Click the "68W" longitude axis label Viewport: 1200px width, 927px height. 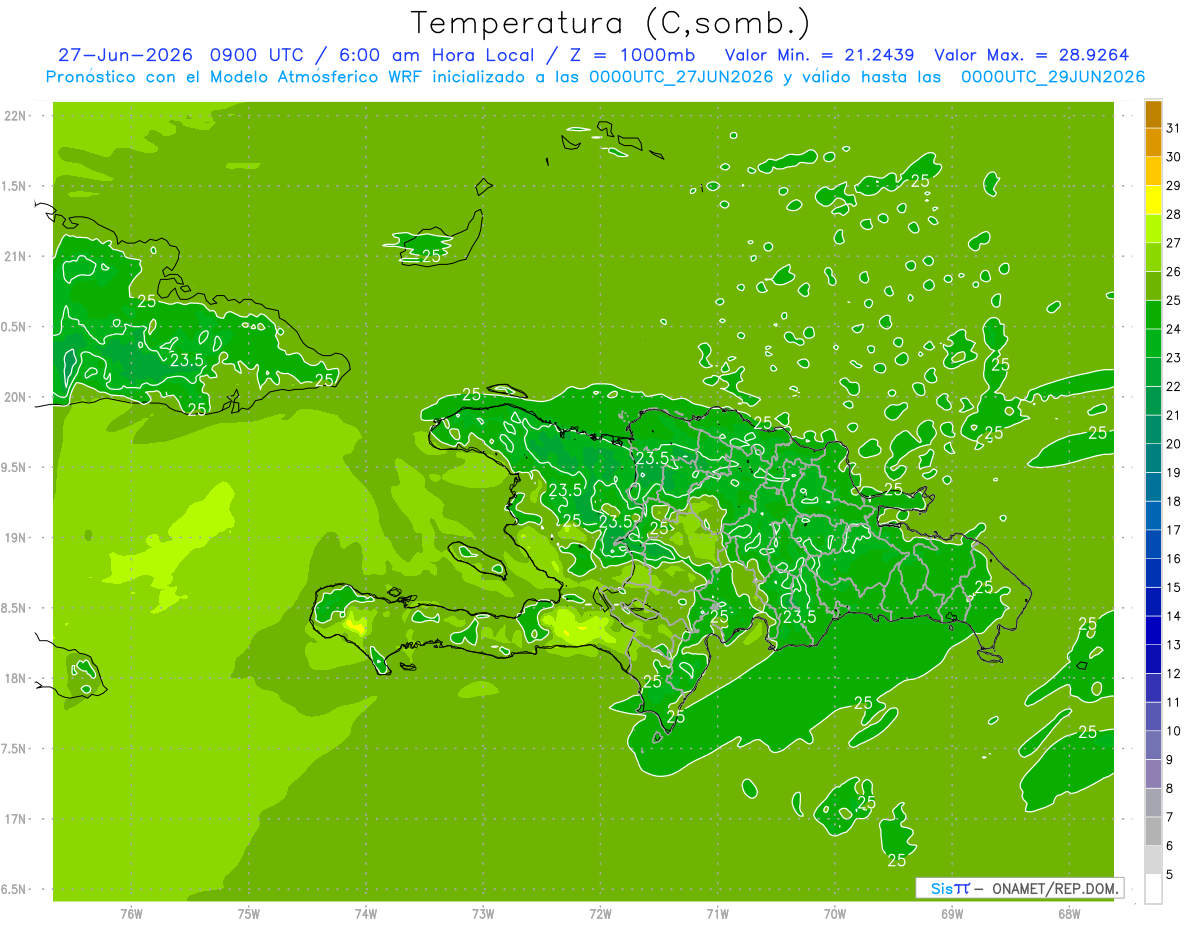(1069, 913)
